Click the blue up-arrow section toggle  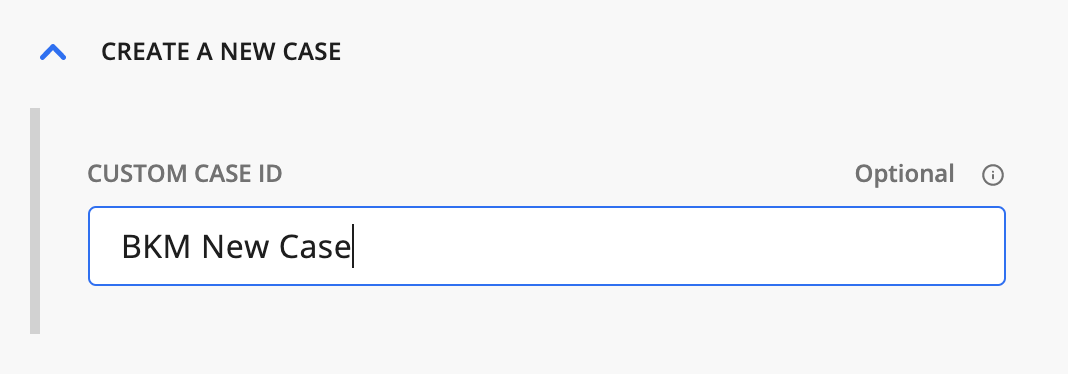[x=53, y=52]
